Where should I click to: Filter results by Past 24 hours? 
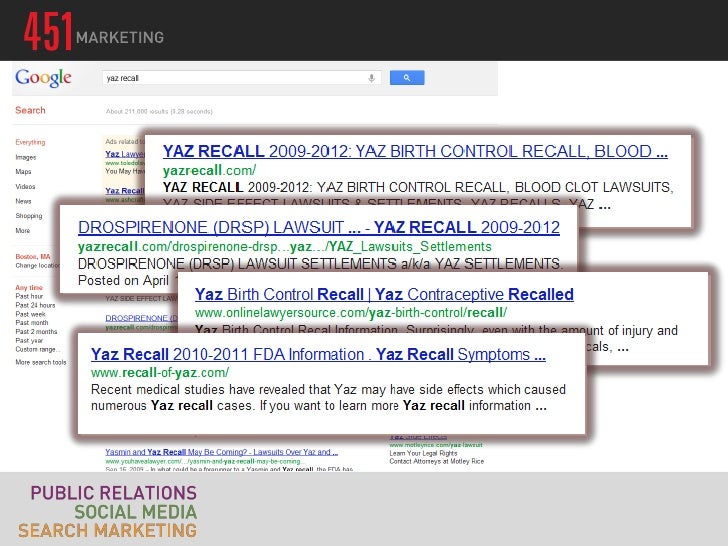pyautogui.click(x=35, y=305)
